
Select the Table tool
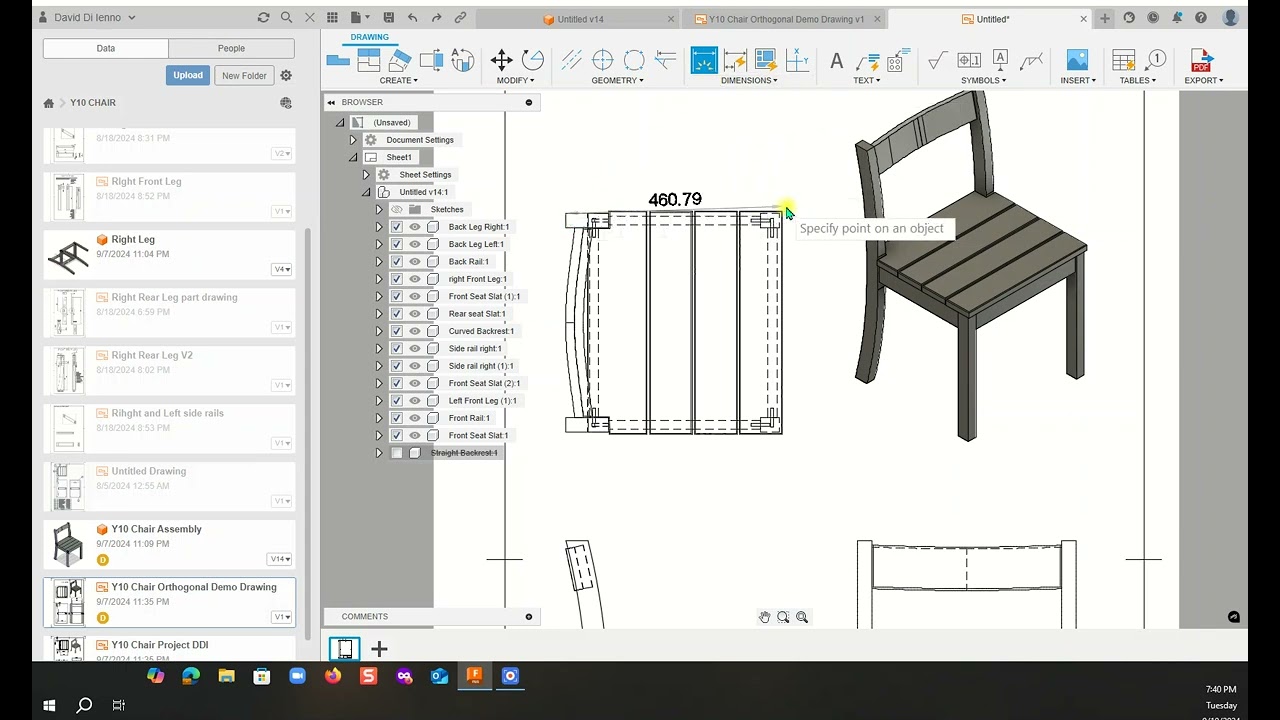[x=1124, y=60]
